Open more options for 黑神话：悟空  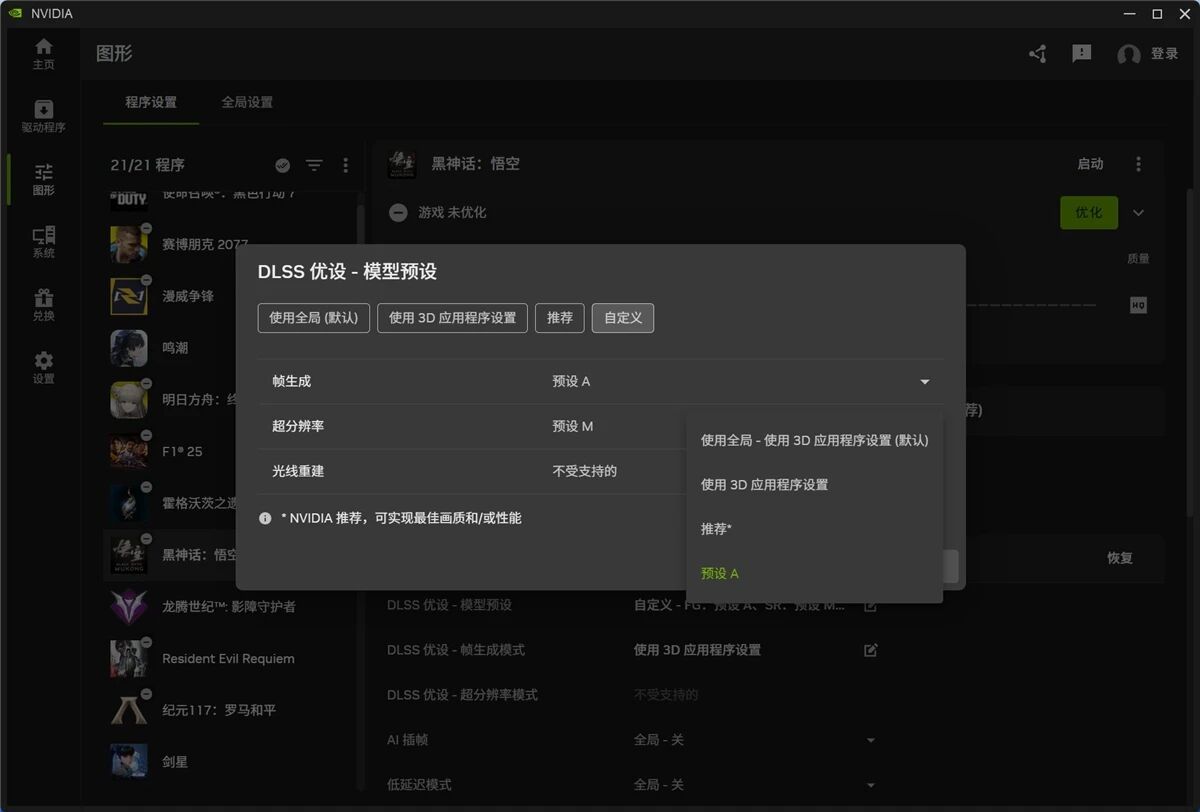pyautogui.click(x=1138, y=164)
